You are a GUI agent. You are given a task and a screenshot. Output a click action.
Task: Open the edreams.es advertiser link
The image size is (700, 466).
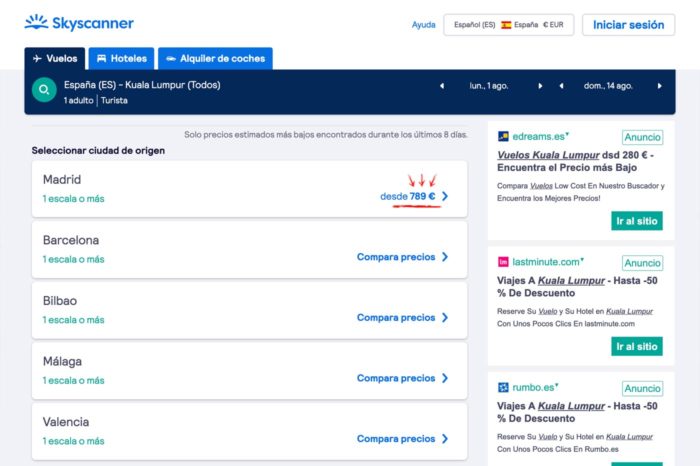[x=540, y=136]
